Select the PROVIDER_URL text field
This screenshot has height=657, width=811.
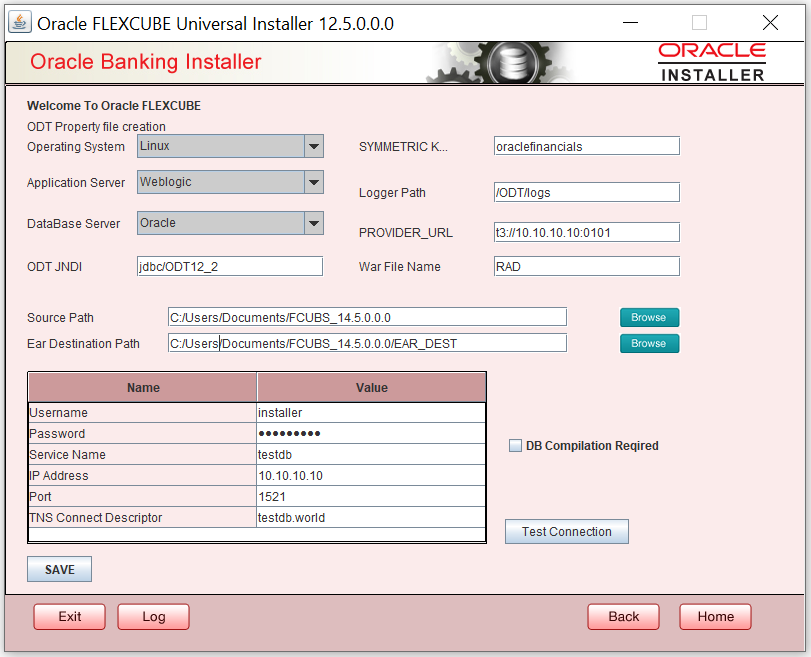click(587, 232)
